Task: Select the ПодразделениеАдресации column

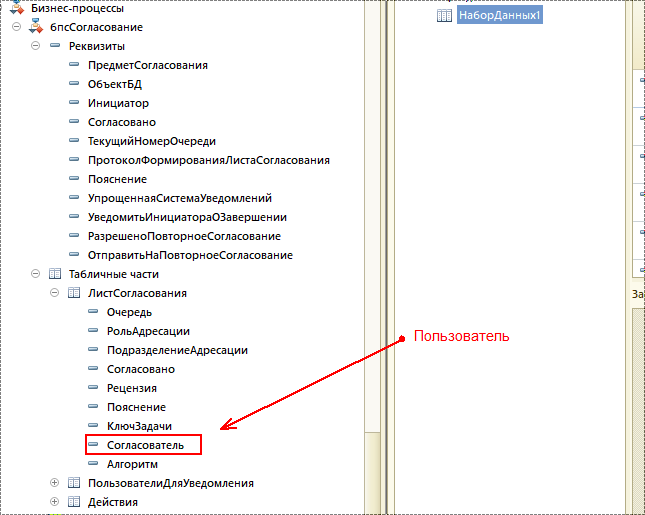Action: tap(177, 350)
